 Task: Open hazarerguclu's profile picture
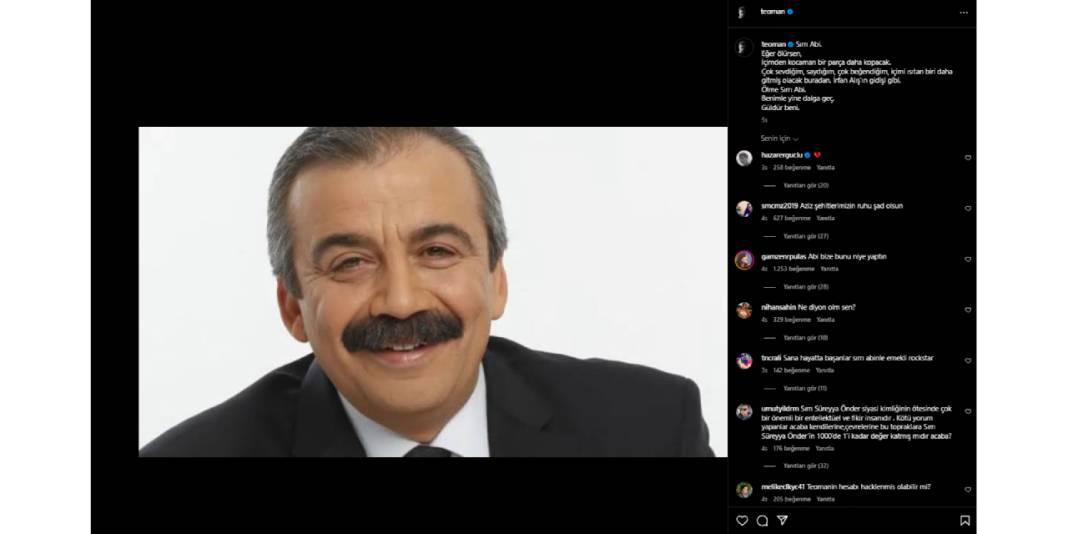(x=744, y=158)
